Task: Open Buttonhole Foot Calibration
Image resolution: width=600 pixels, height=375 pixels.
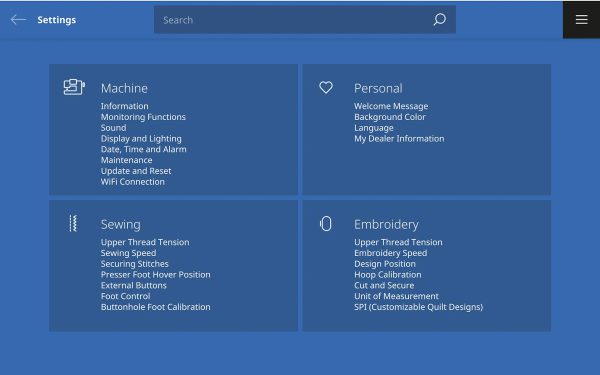Action: tap(155, 307)
